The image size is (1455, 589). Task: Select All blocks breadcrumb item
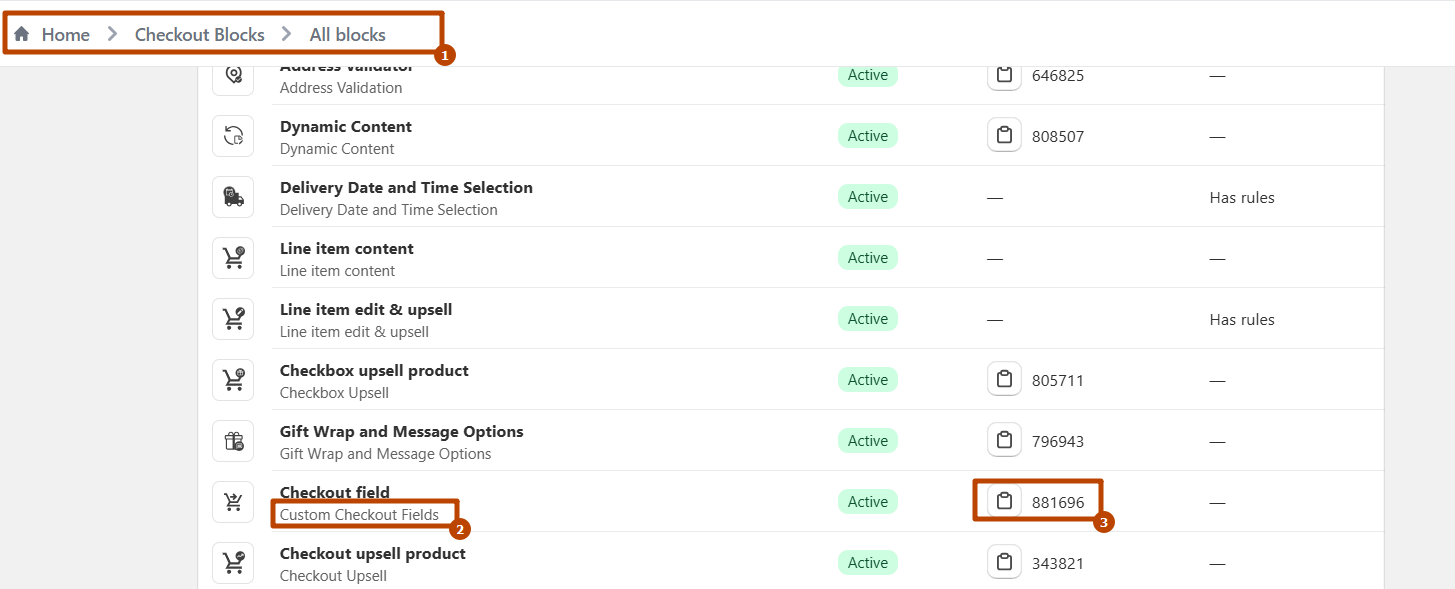pyautogui.click(x=347, y=35)
